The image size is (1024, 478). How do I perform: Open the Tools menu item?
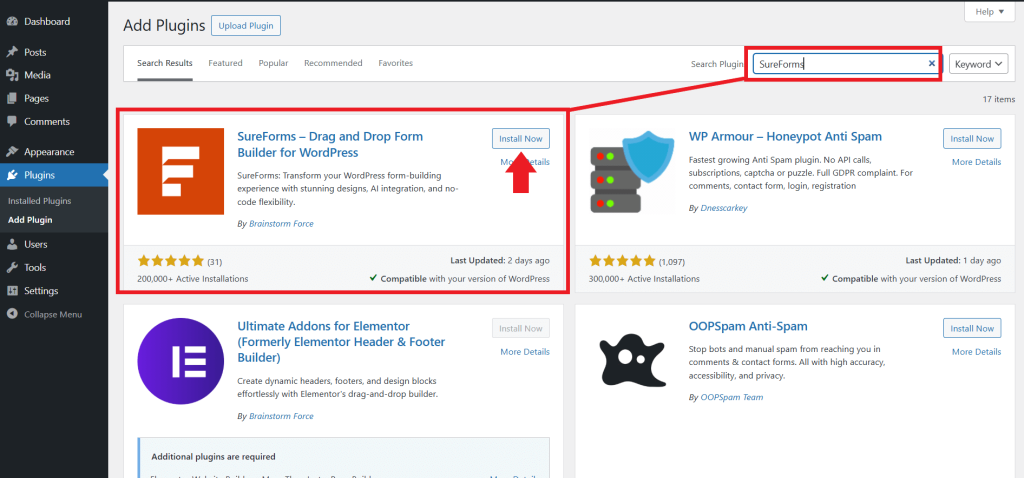(x=35, y=268)
